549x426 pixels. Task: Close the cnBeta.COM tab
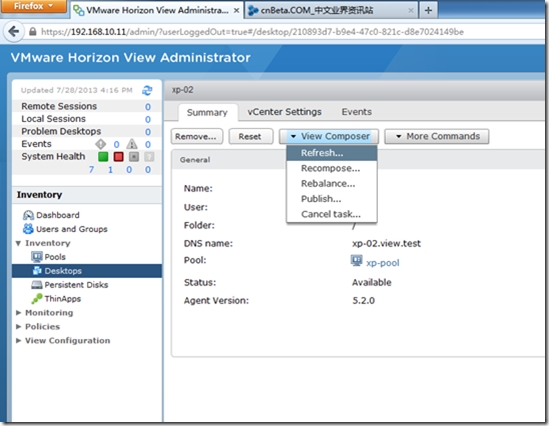(x=411, y=11)
